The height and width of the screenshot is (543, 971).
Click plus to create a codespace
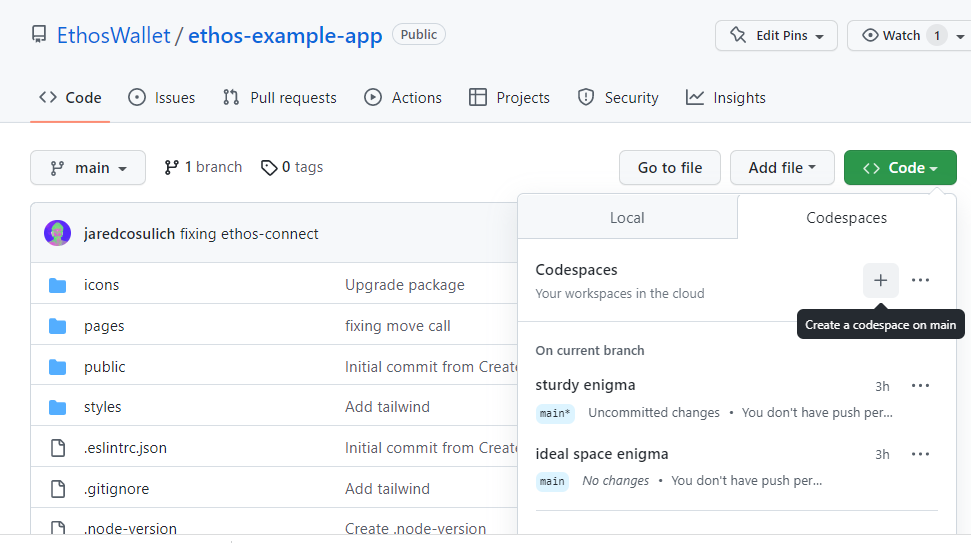tap(881, 280)
